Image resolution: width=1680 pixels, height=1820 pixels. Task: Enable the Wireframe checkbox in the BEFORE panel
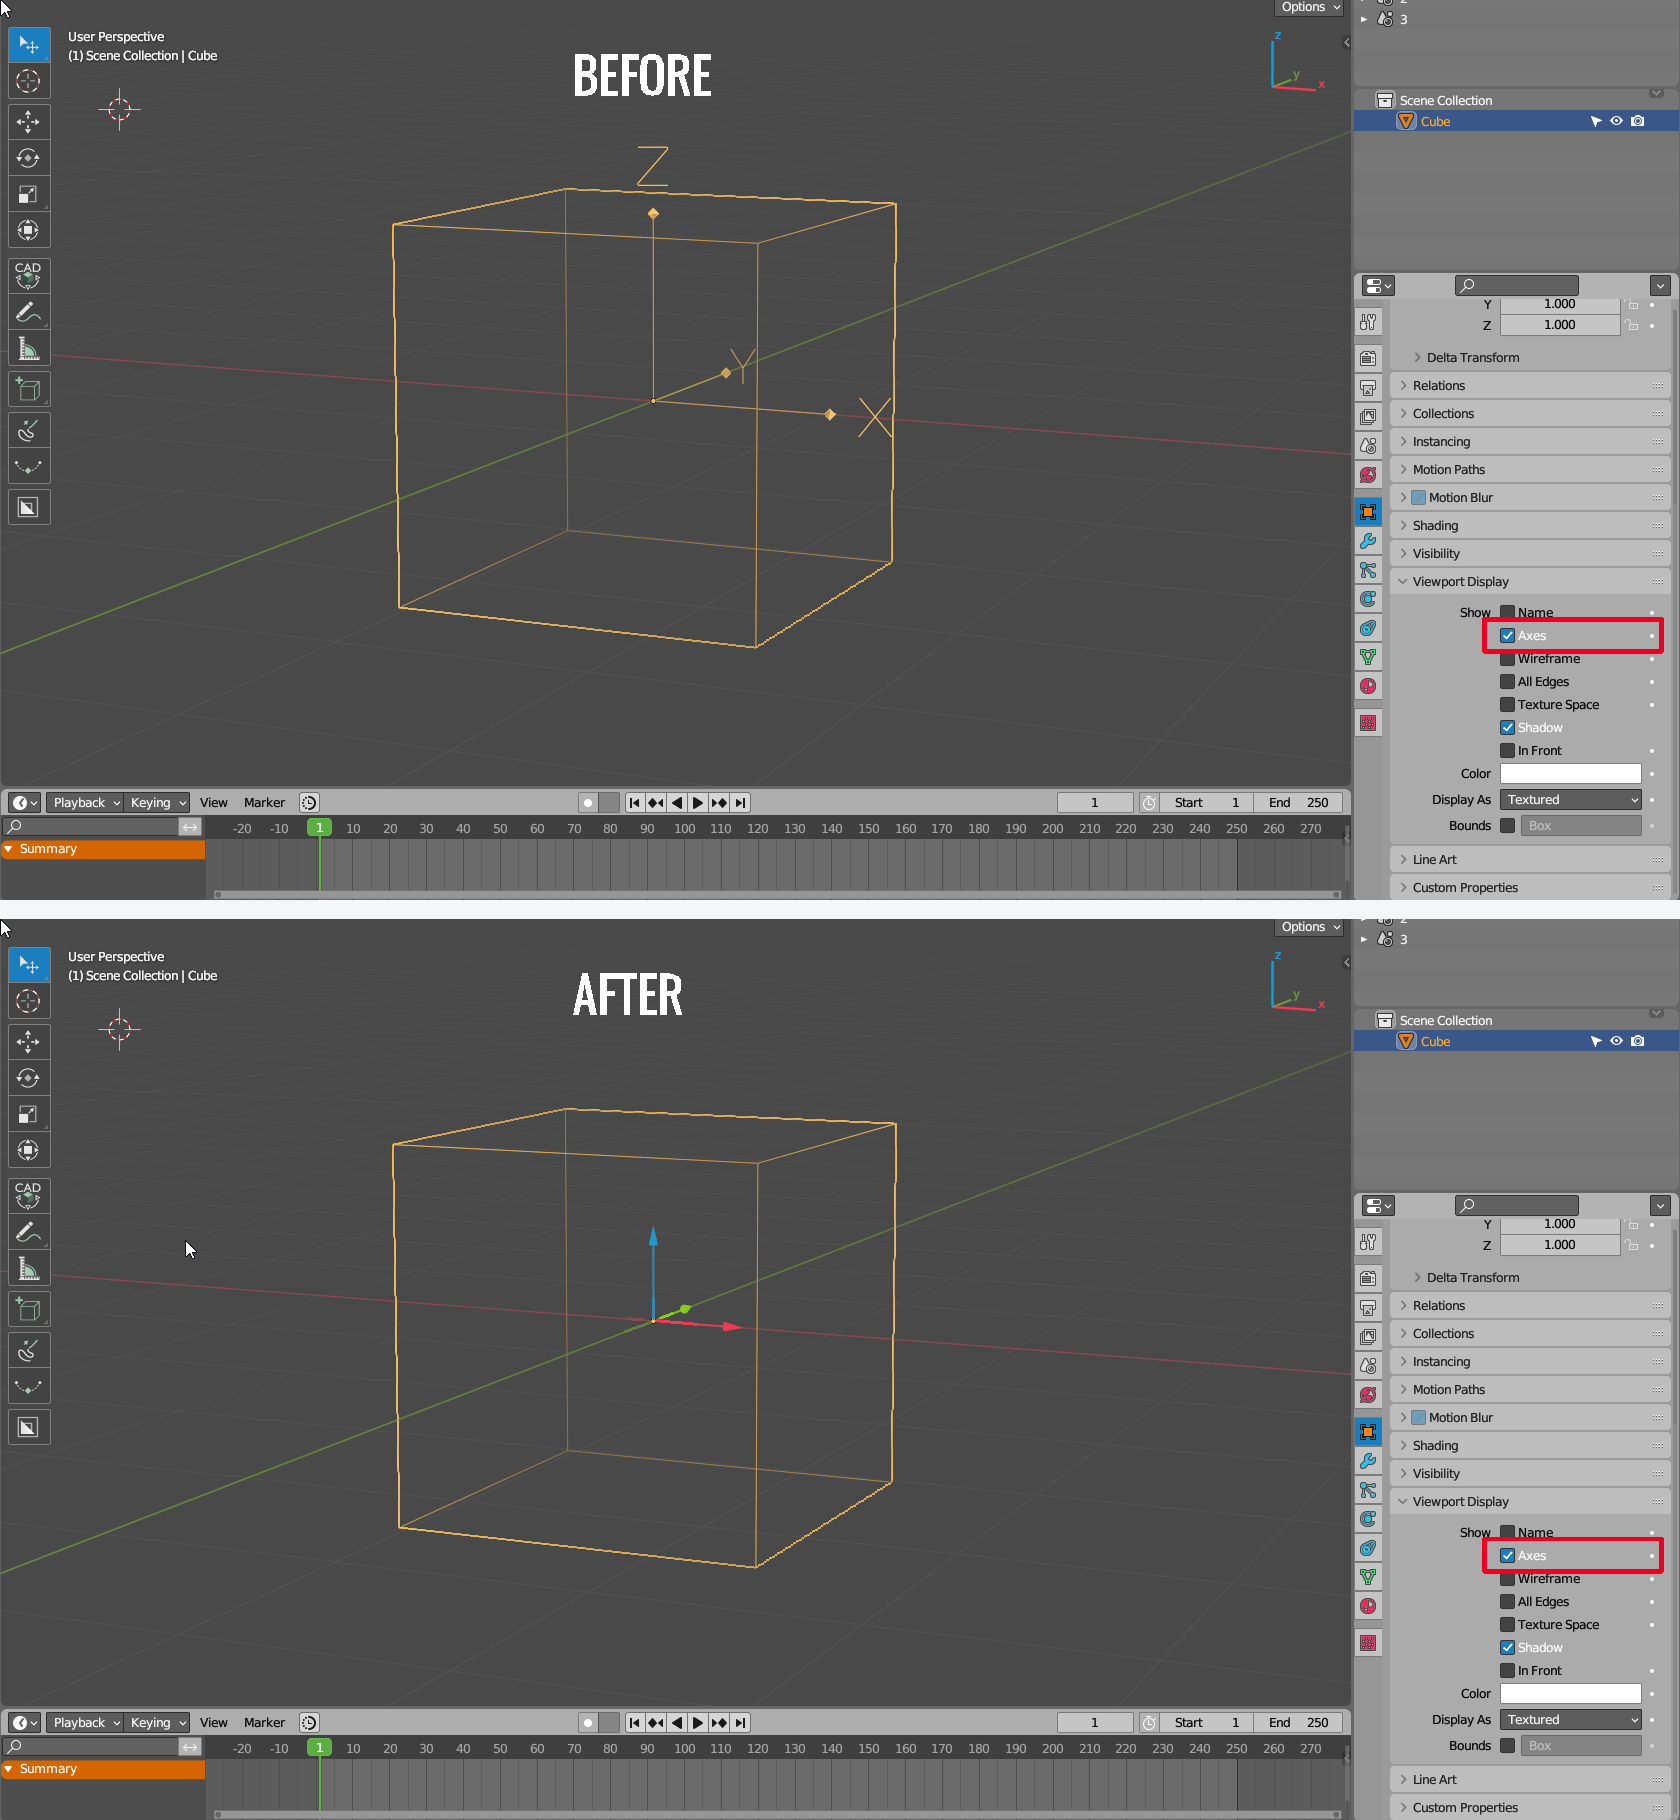tap(1507, 659)
